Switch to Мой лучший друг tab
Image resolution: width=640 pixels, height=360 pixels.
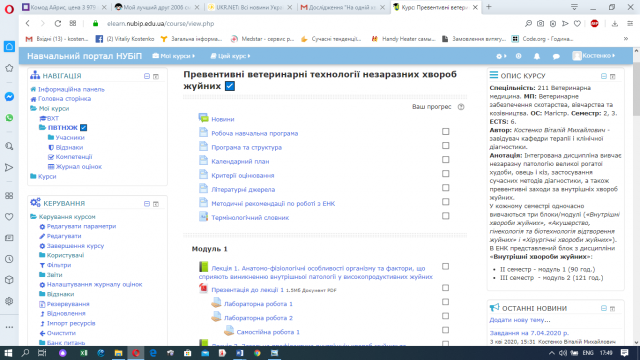tap(158, 7)
